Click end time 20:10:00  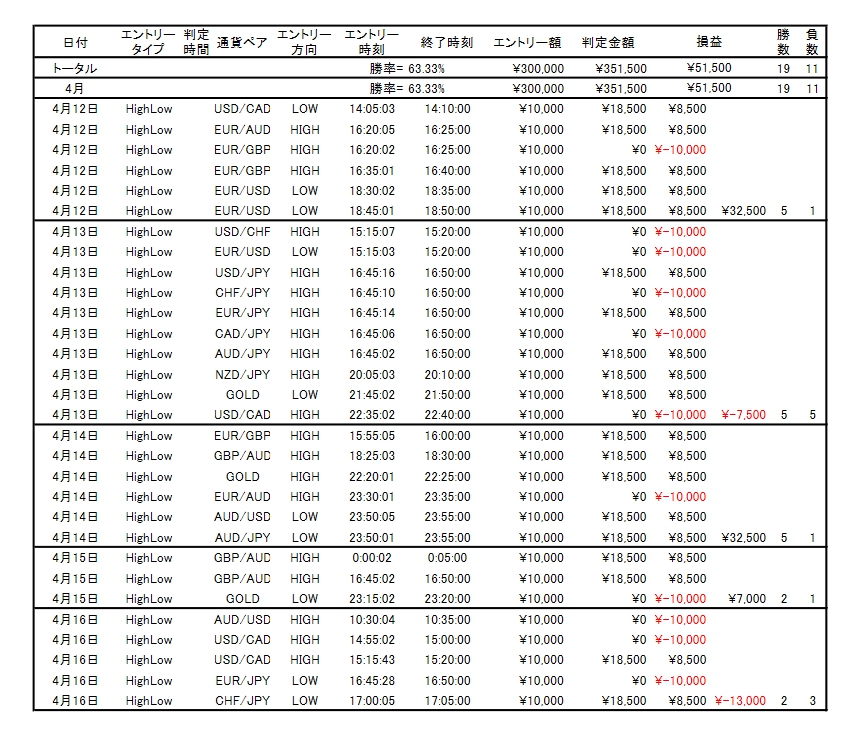pos(447,375)
